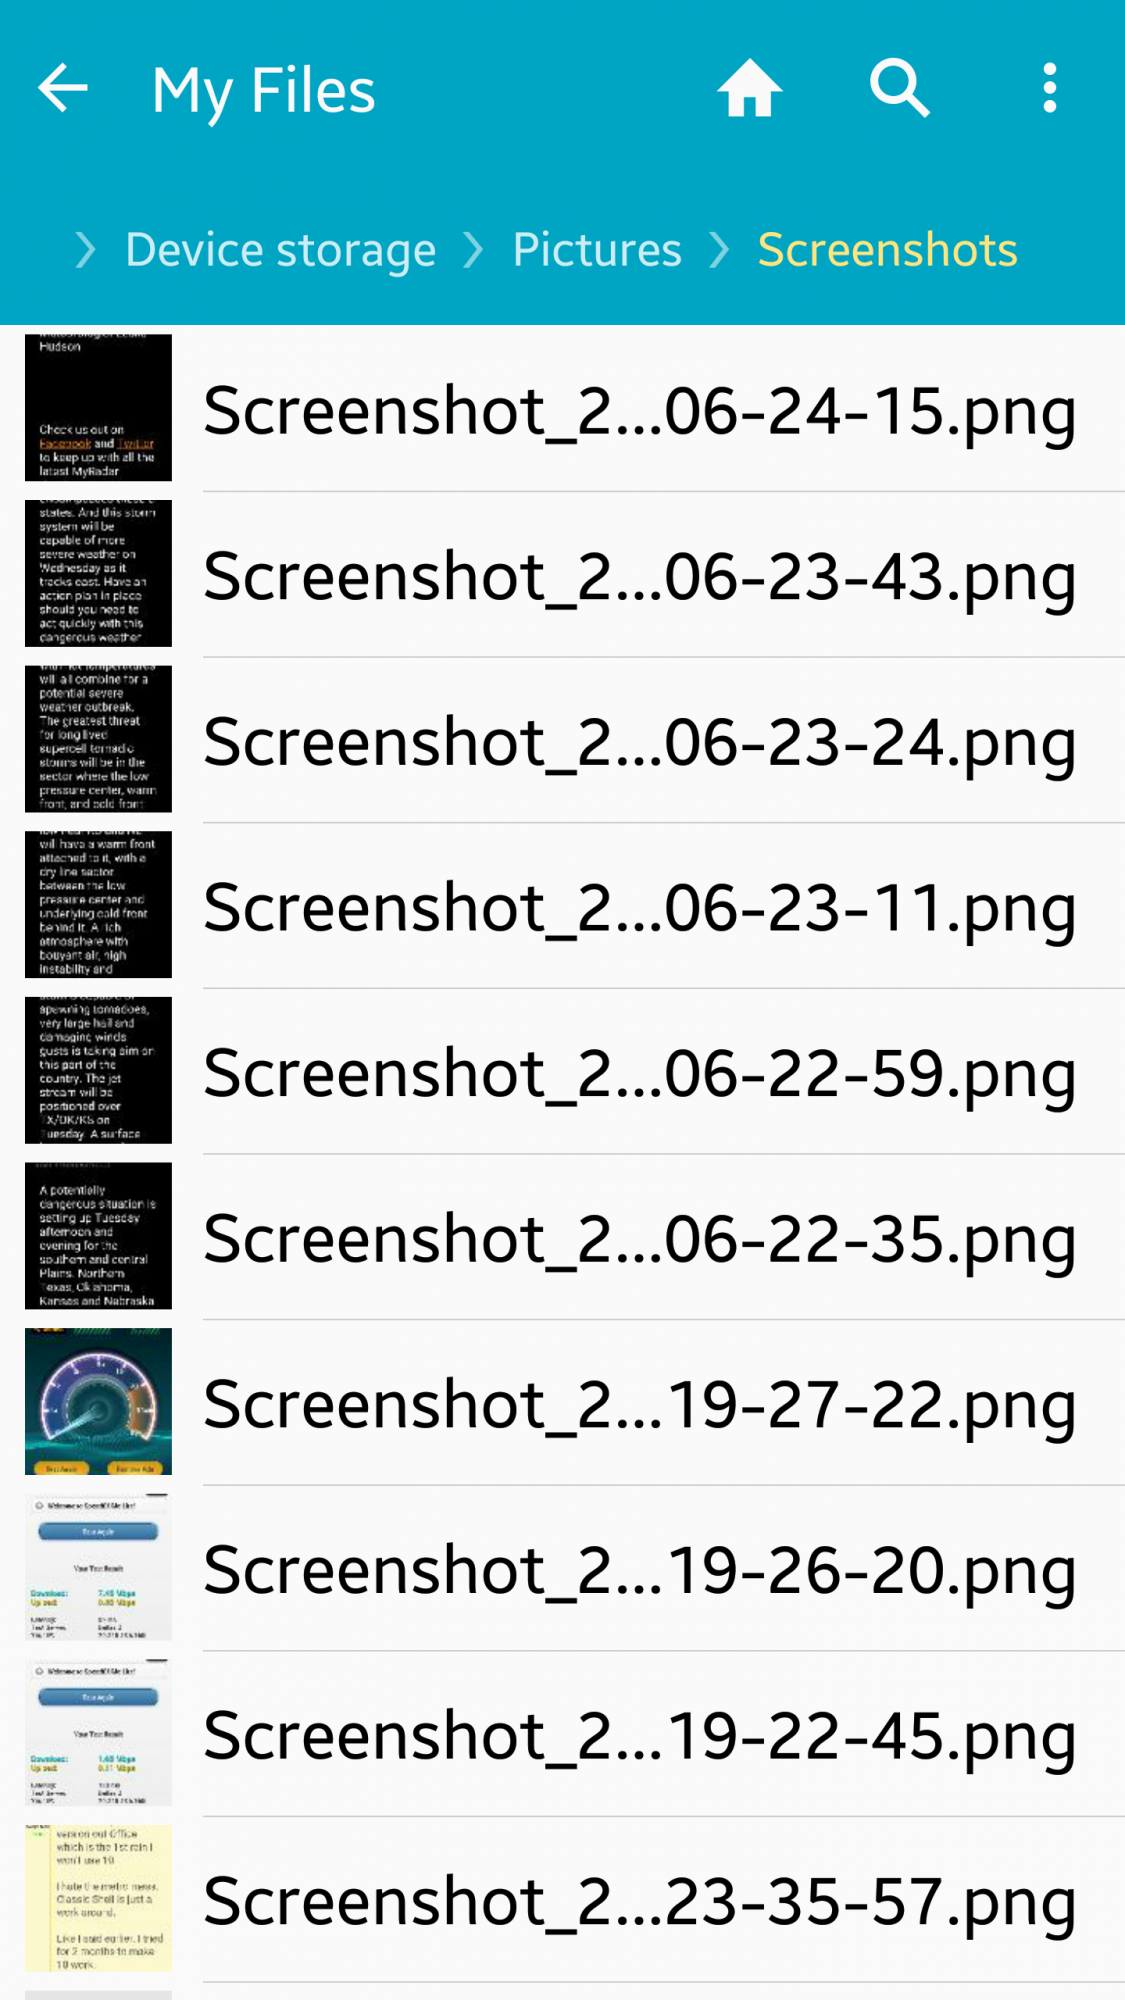Viewport: 1125px width, 2000px height.
Task: Click chevron before Screenshots breadcrumb
Action: (x=719, y=250)
